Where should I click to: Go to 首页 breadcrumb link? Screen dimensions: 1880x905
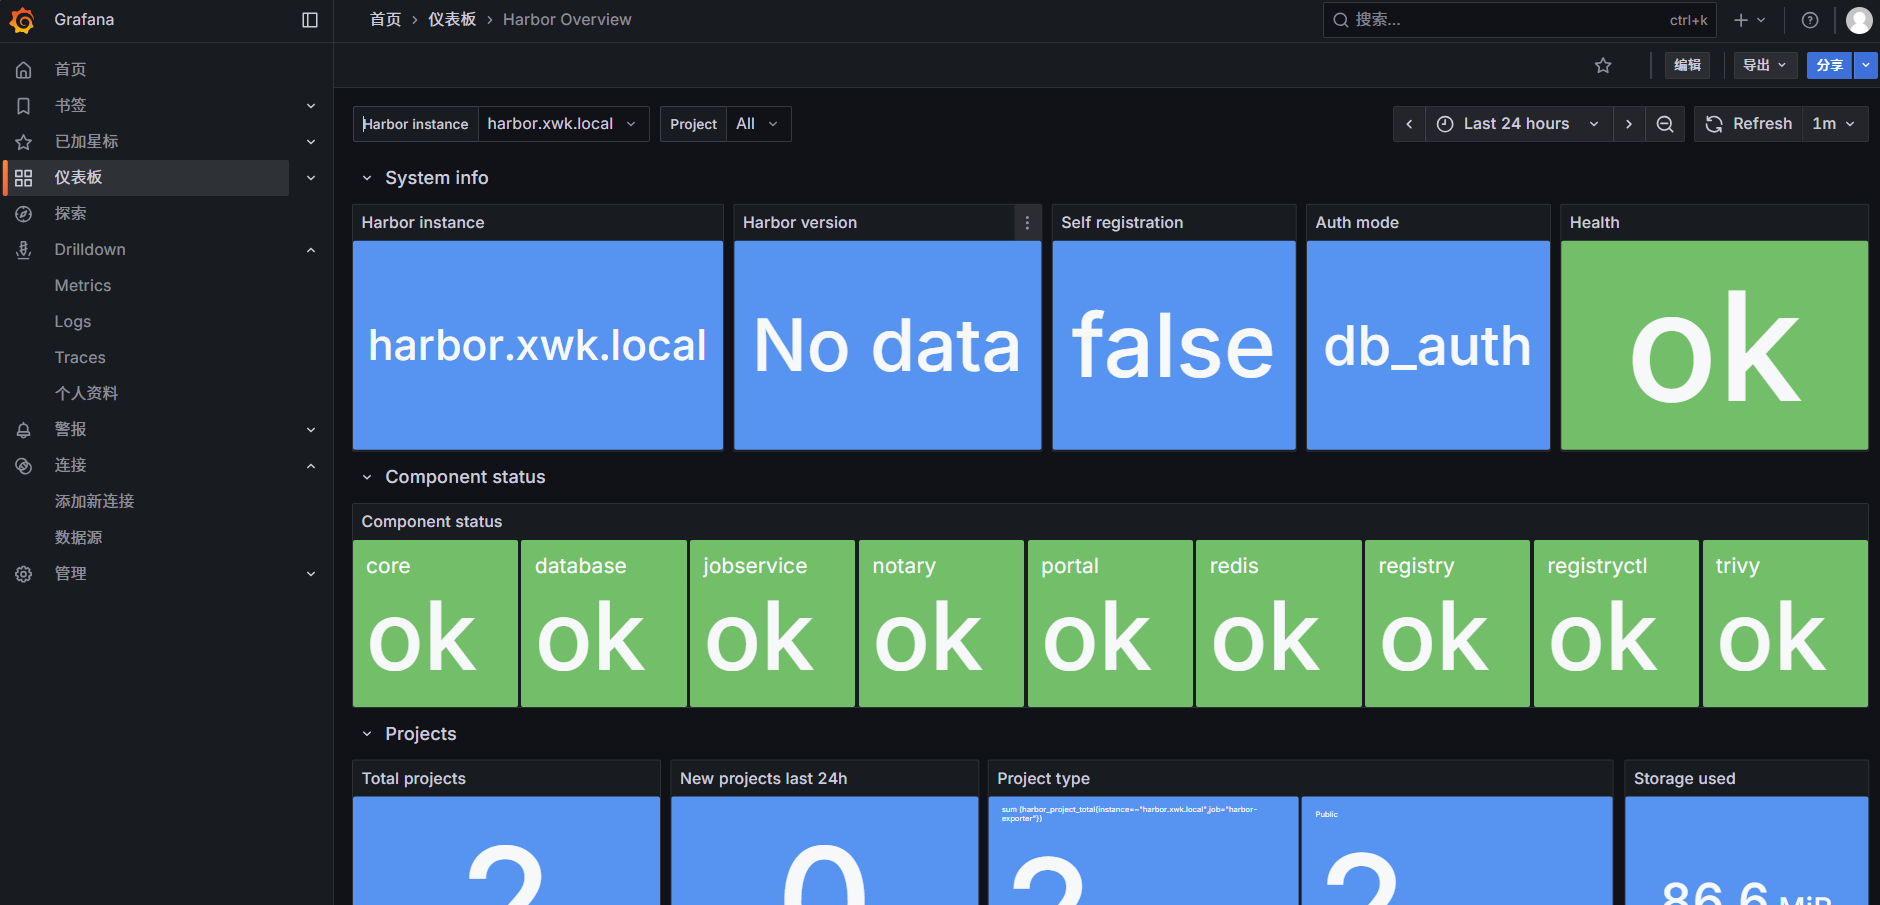coord(385,20)
